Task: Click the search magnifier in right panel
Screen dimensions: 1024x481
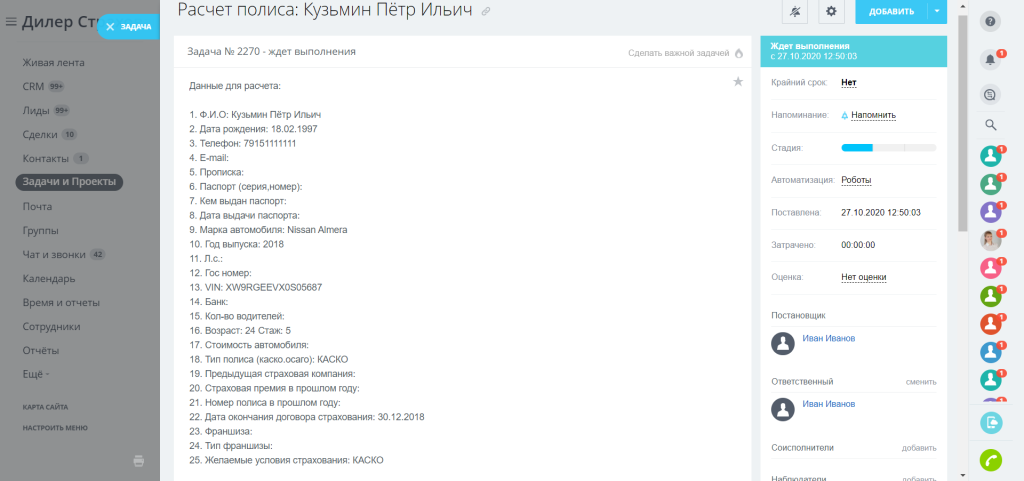Action: (x=991, y=125)
